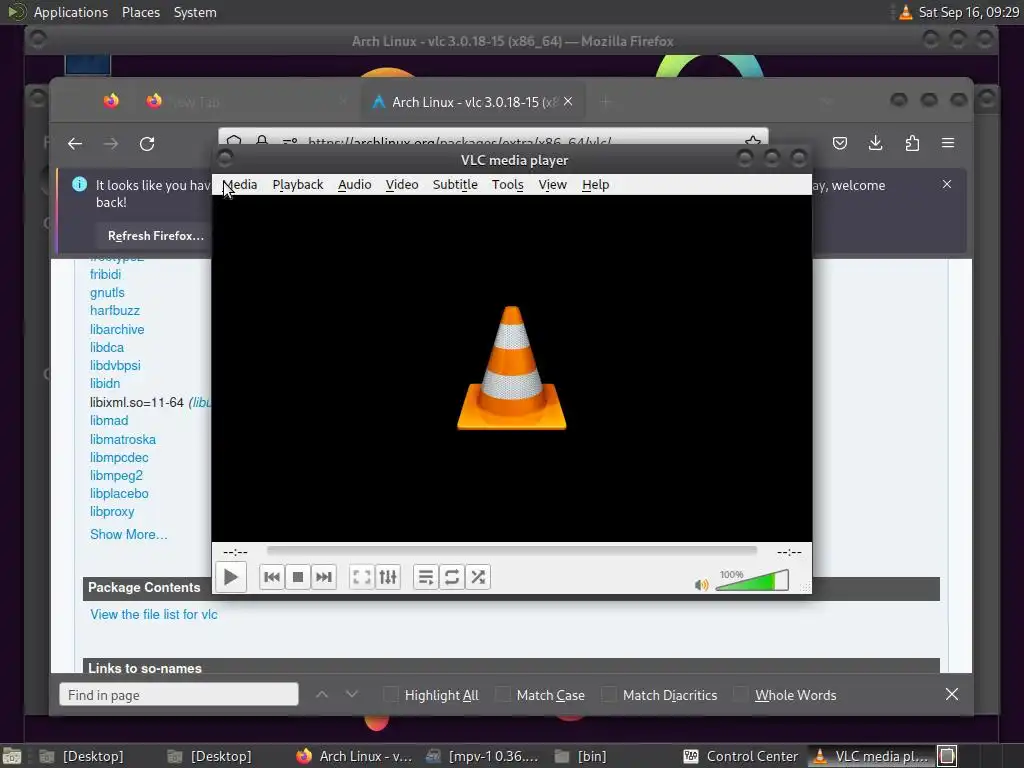The image size is (1024, 768).
Task: Enable Whole Words checkbox
Action: coord(741,694)
